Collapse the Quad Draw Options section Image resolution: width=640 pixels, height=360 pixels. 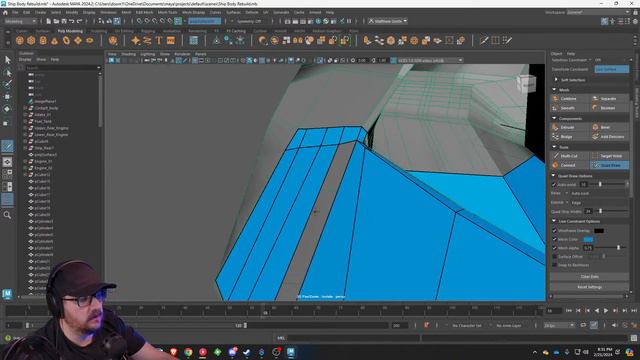[554, 176]
